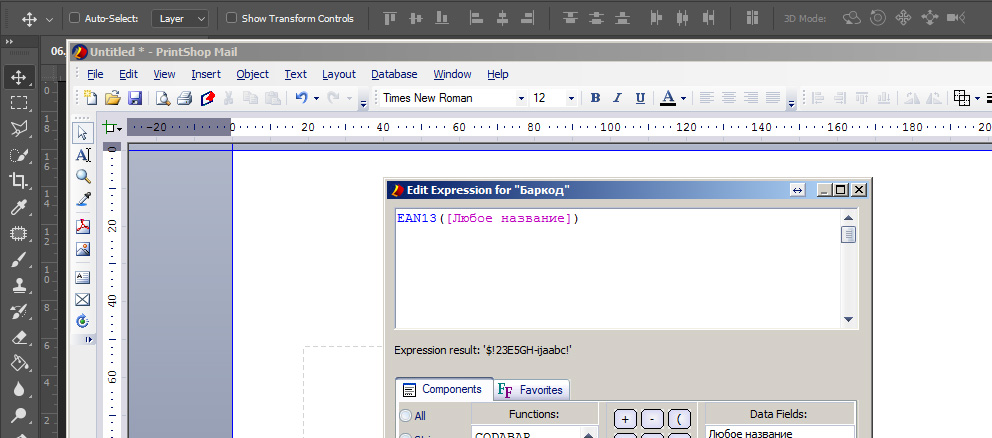
Task: Click Photoshop distribute spacing icon
Action: [752, 18]
